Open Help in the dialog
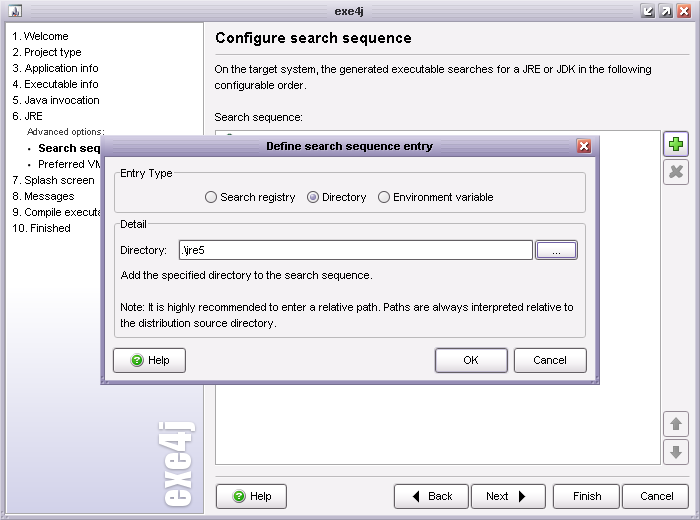This screenshot has width=700, height=520. (x=150, y=360)
